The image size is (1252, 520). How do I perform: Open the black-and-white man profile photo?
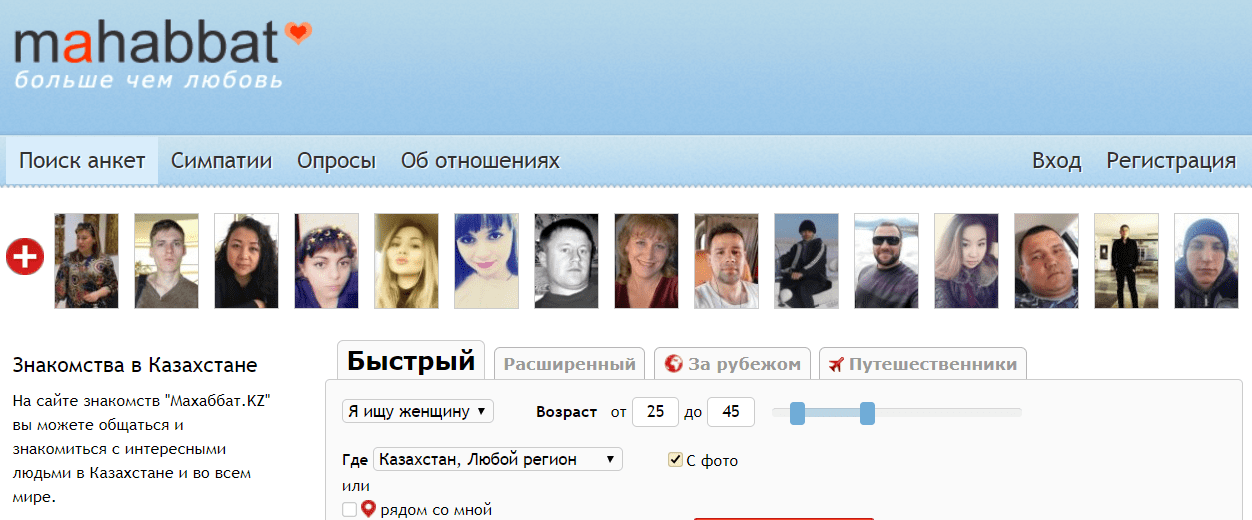[566, 260]
